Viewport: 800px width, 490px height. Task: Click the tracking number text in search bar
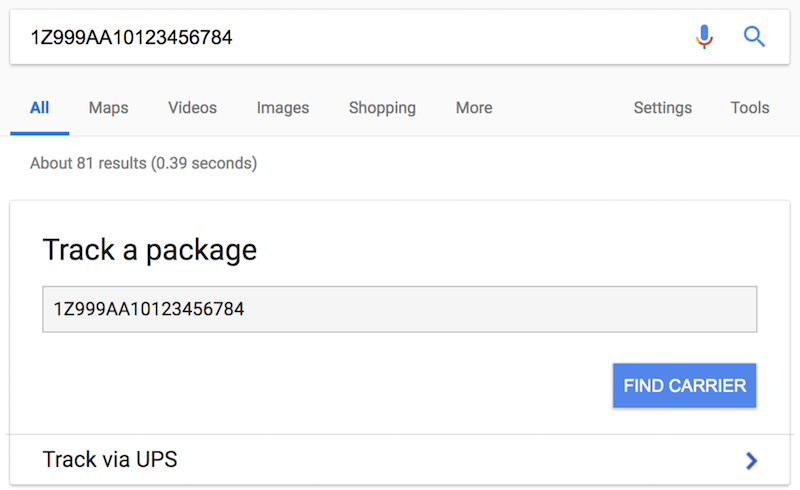pos(131,38)
